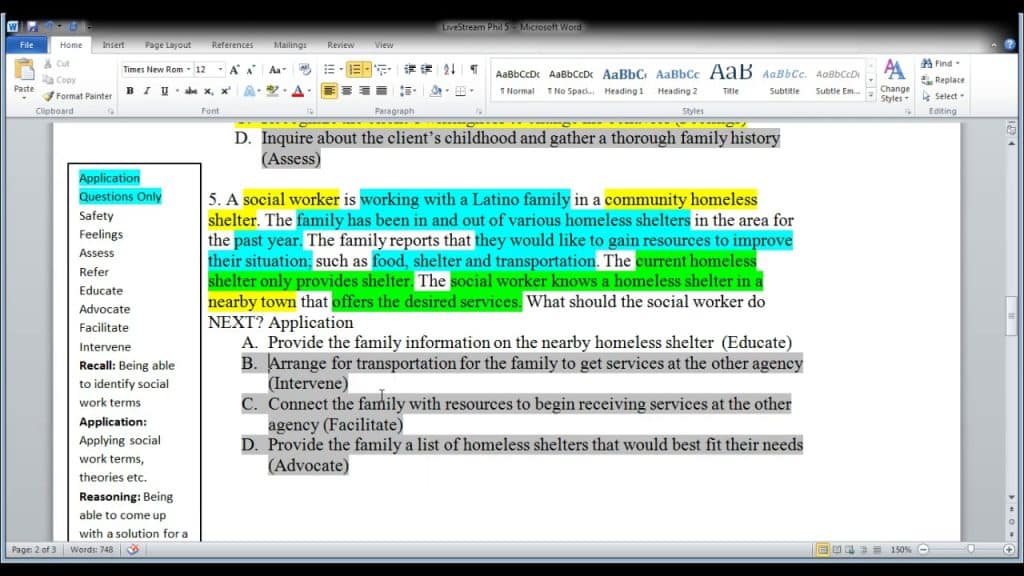Apply shading color to paragraph

436,91
